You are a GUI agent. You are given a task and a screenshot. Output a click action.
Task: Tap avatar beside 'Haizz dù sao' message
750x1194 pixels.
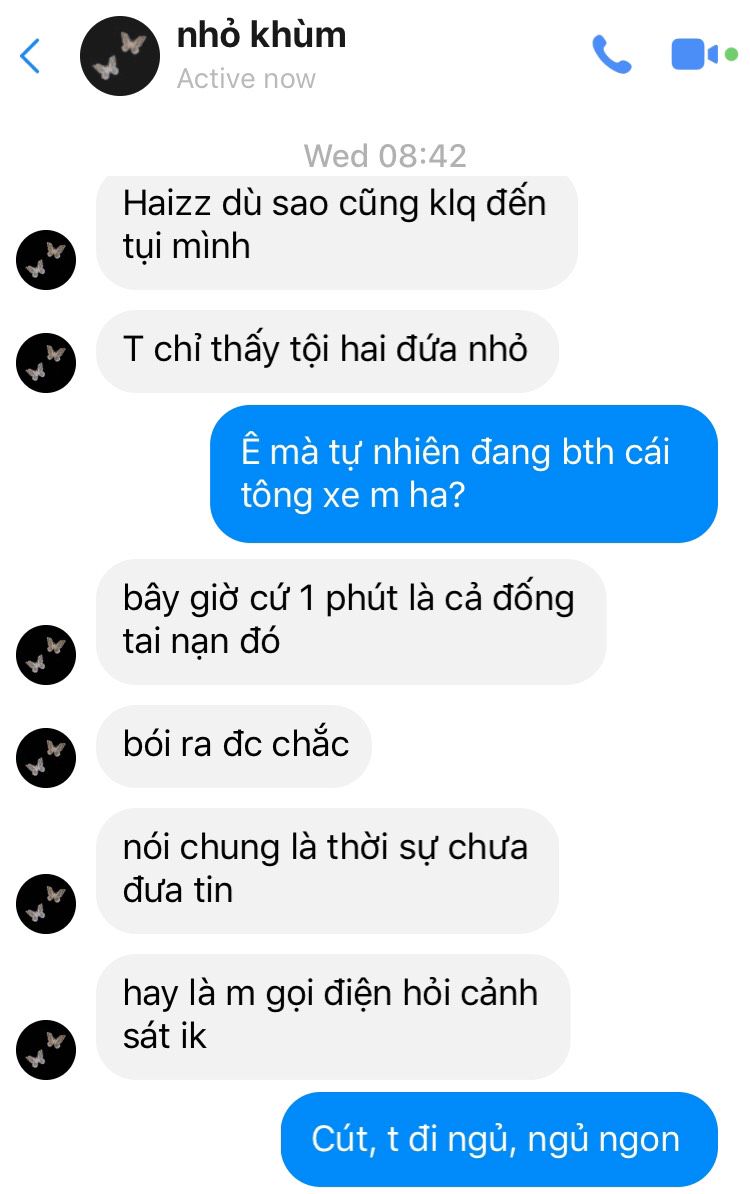tap(46, 260)
